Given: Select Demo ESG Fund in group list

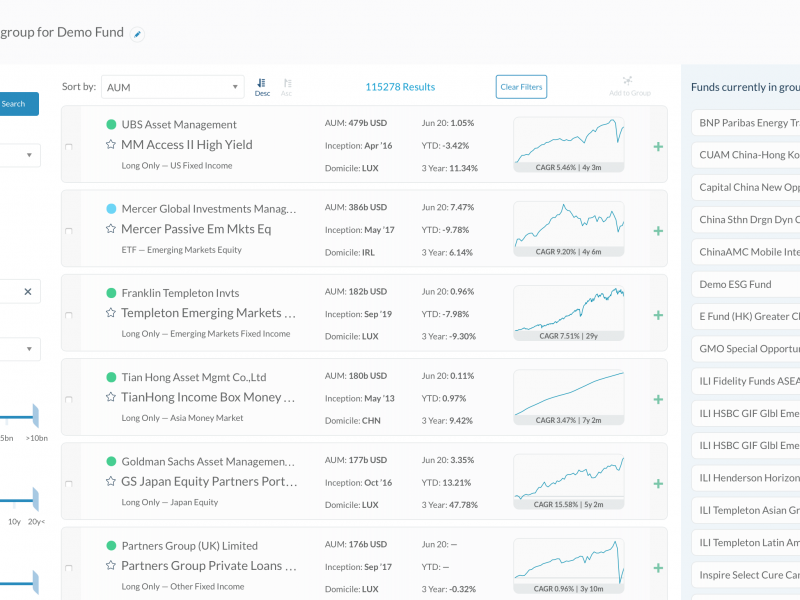Looking at the screenshot, I should [746, 284].
